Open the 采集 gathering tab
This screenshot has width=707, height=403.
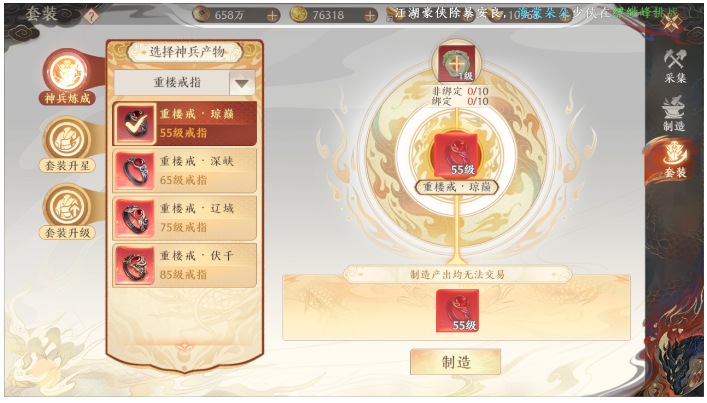pos(675,66)
